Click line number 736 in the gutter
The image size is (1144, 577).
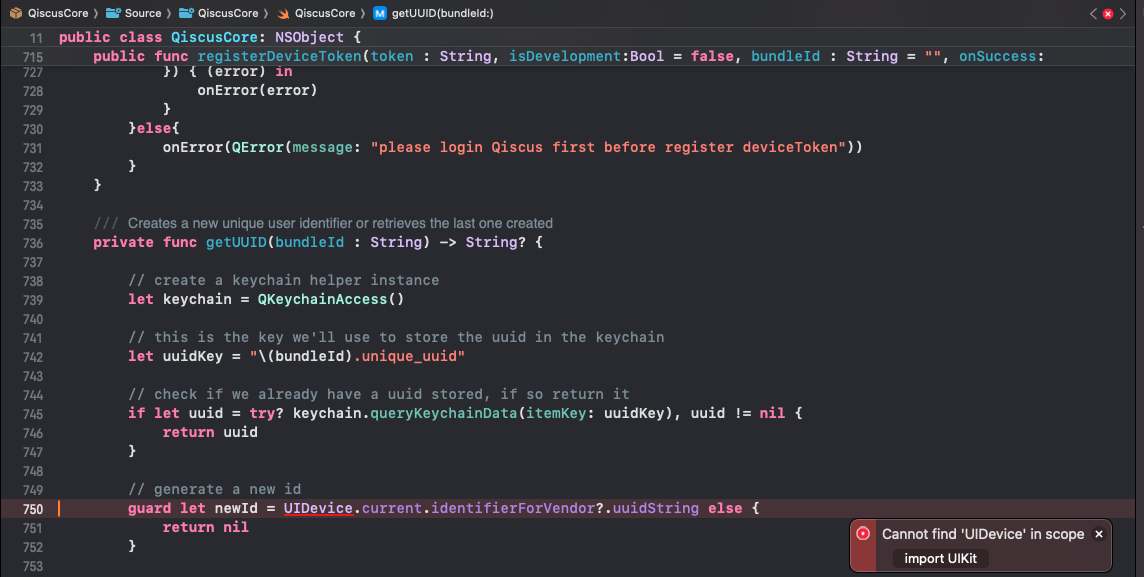click(31, 242)
